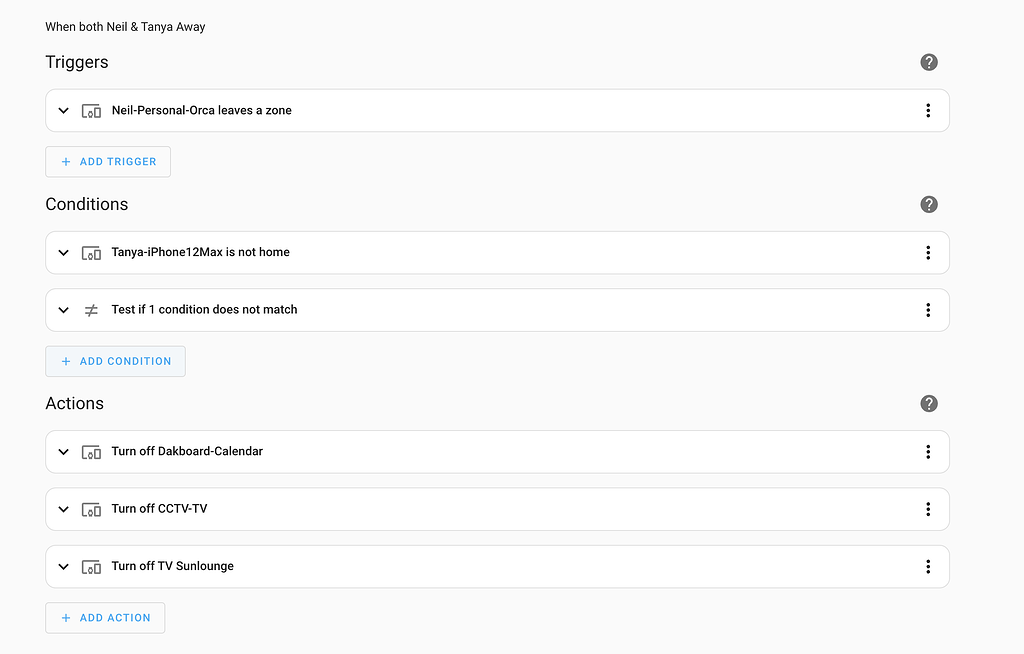Image resolution: width=1024 pixels, height=654 pixels.
Task: Click the device icon on Turn off TV Sunlounge
Action: click(x=91, y=565)
